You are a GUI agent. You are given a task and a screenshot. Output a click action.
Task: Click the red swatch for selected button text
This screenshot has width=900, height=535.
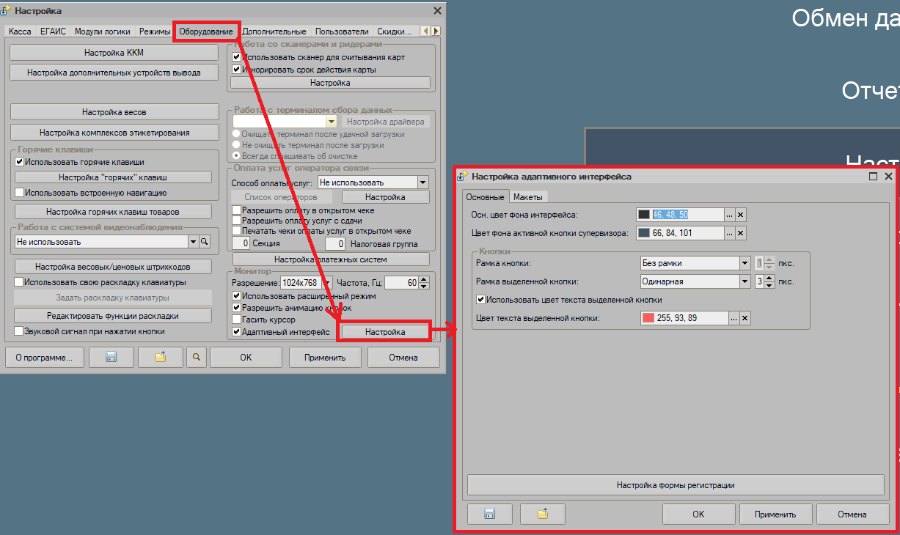648,318
